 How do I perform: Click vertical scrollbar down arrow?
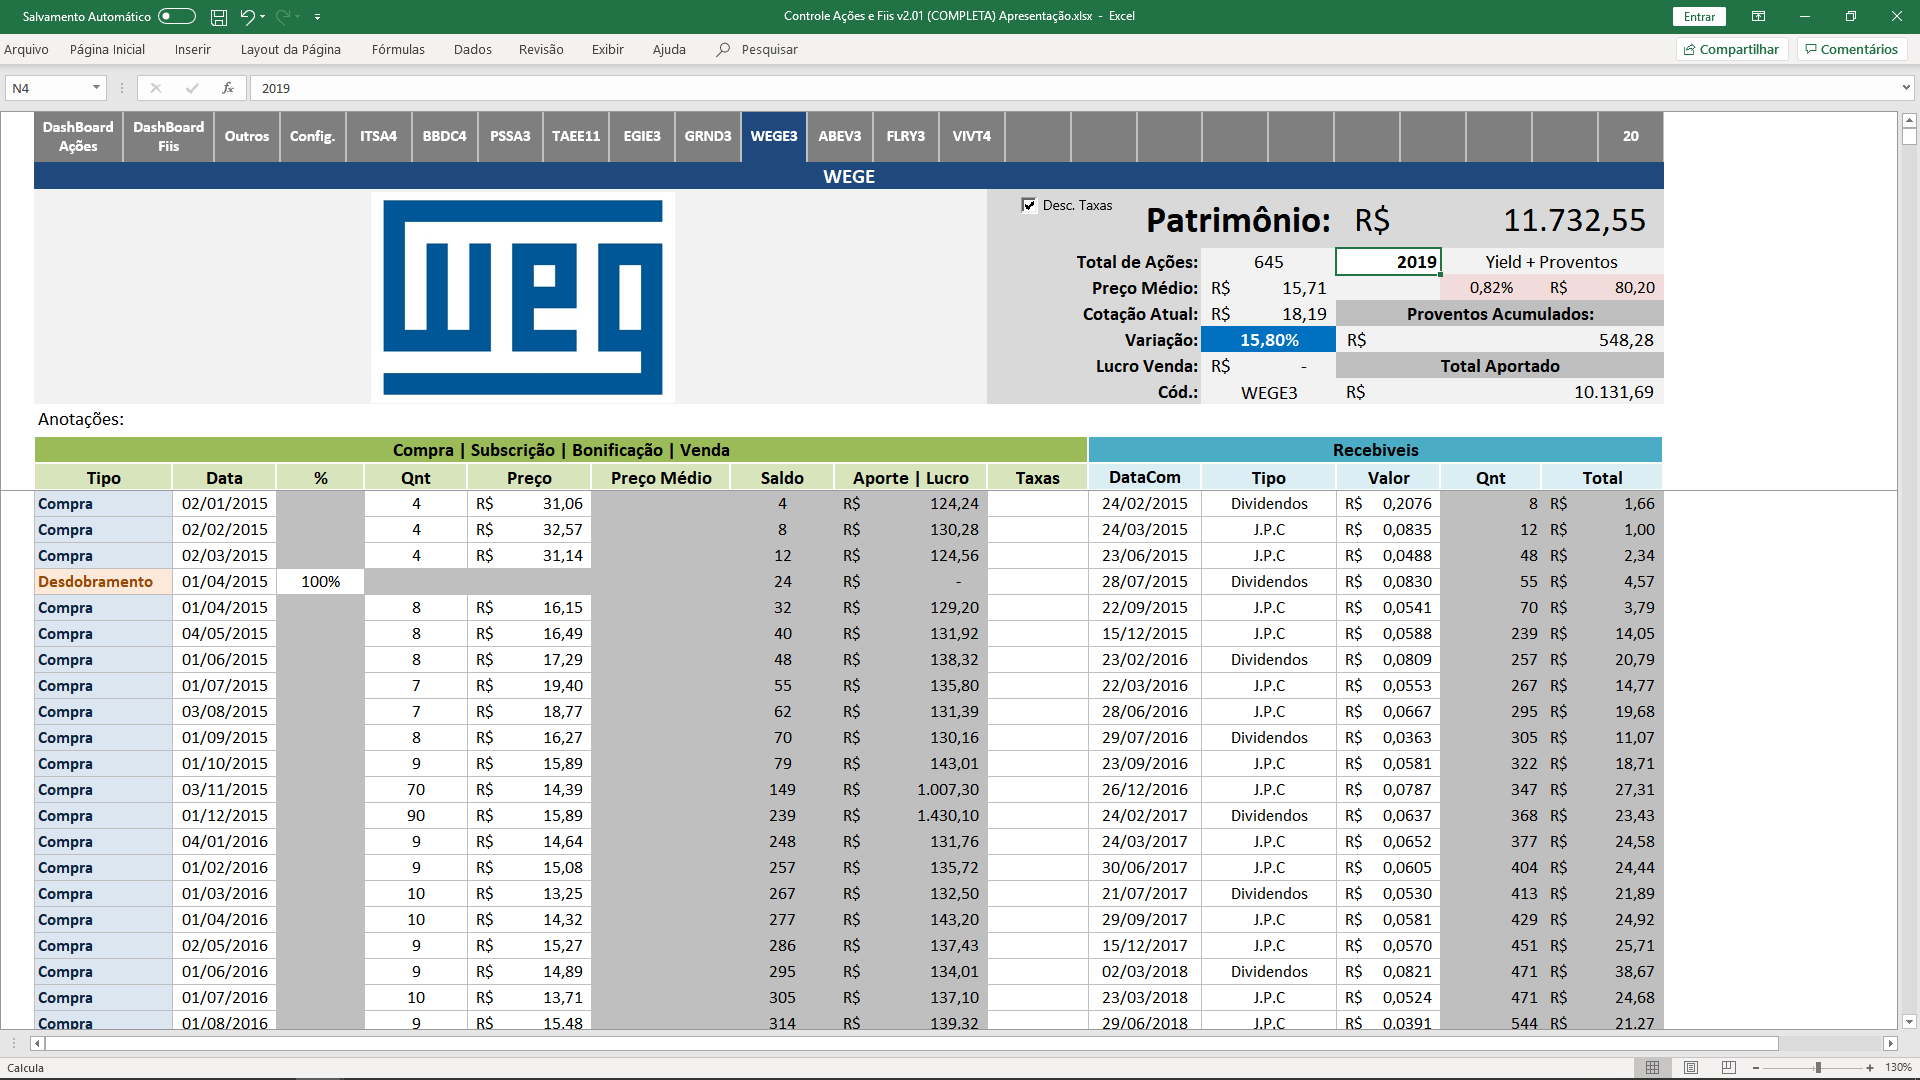pyautogui.click(x=1909, y=1022)
